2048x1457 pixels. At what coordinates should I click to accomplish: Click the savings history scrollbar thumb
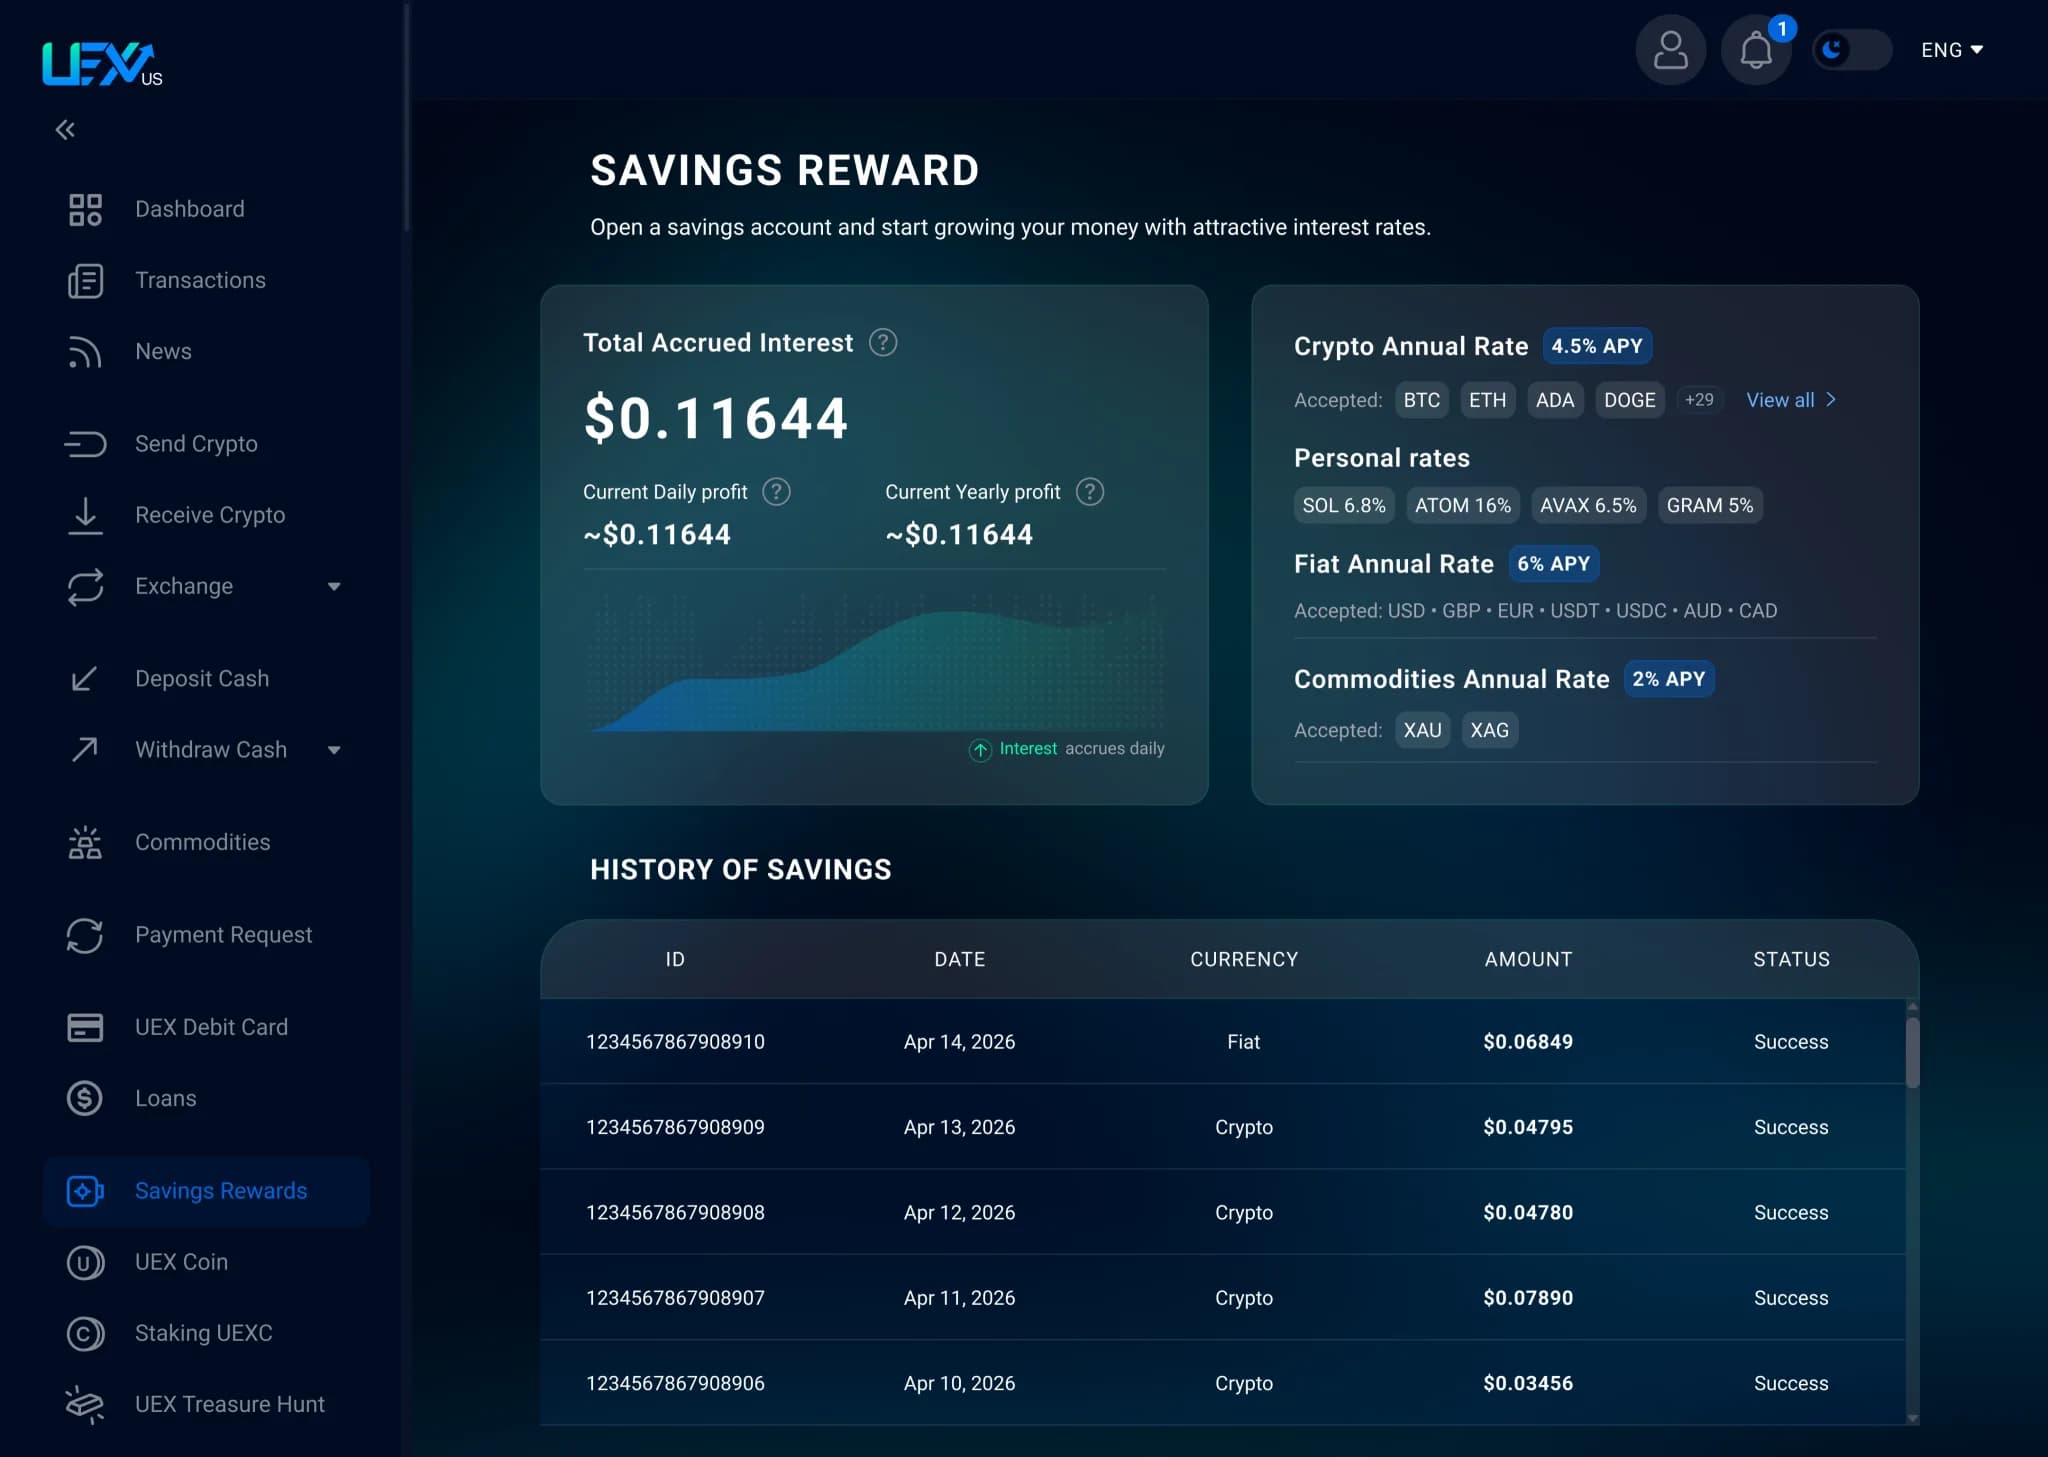coord(1912,1052)
